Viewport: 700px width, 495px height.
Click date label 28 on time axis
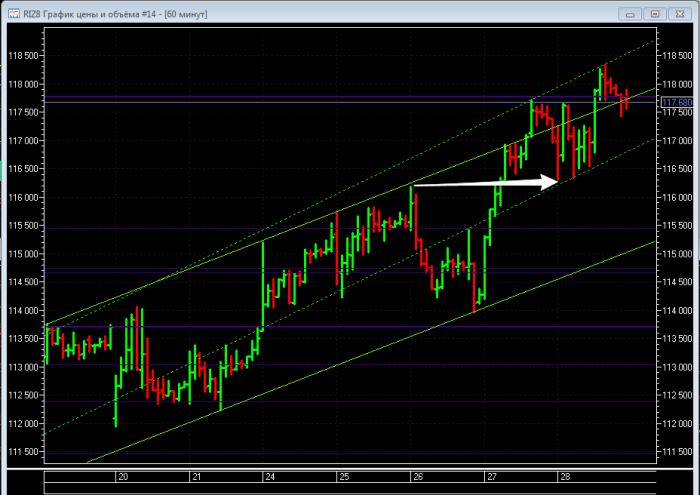pos(565,477)
